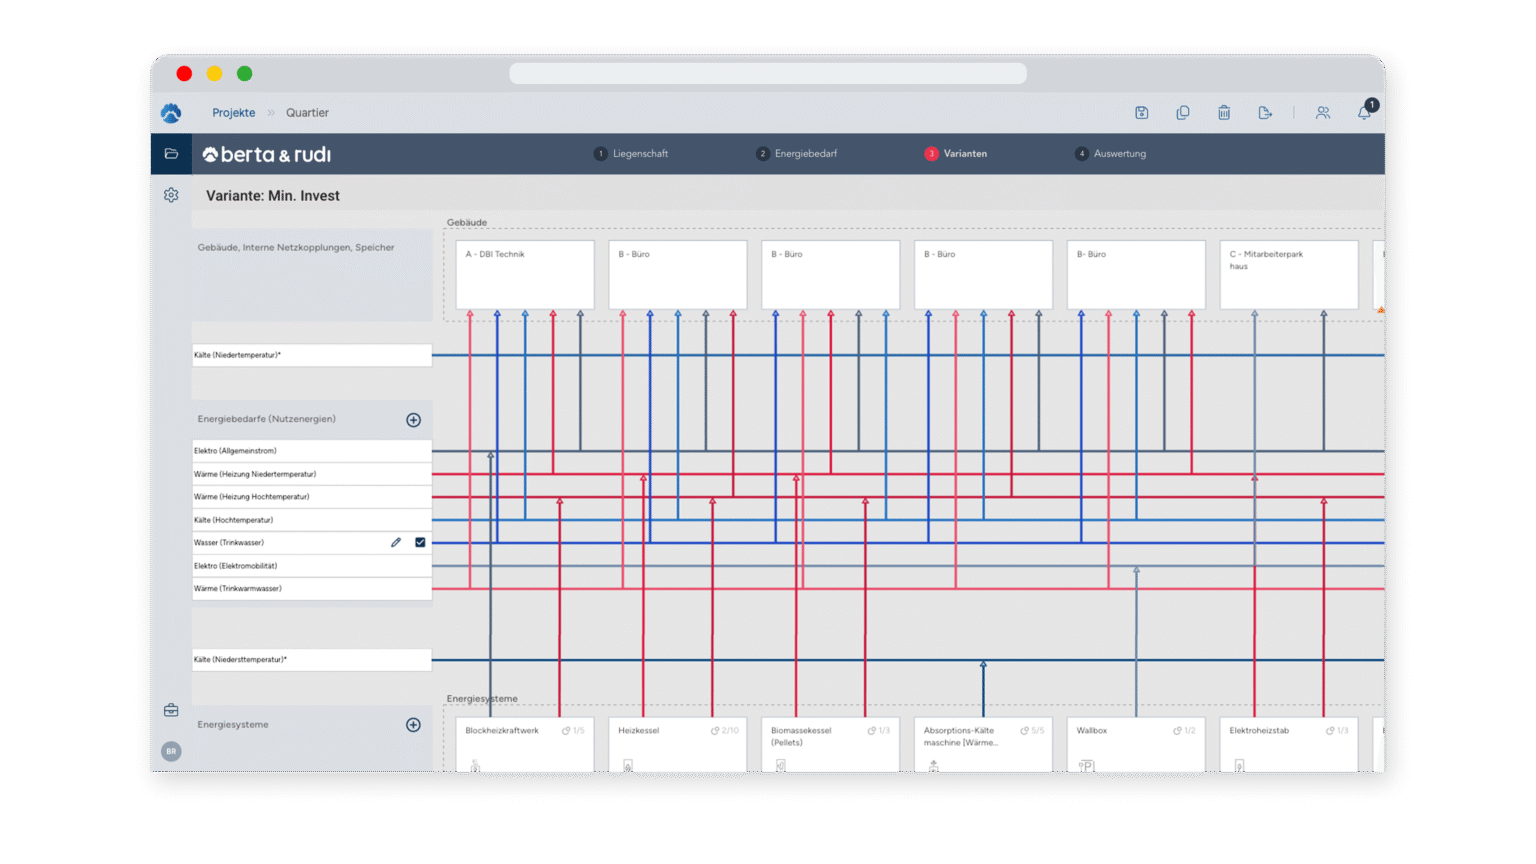Viewport: 1536px width, 864px height.
Task: Click the export file icon
Action: click(1265, 113)
